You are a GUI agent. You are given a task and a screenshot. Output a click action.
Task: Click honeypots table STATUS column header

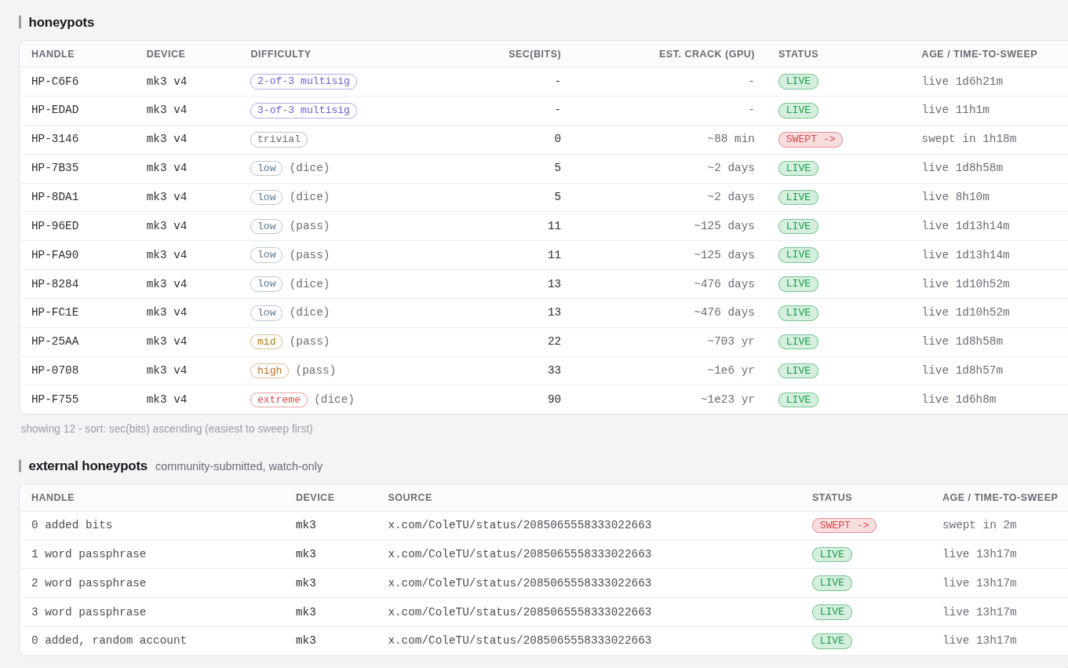click(798, 54)
